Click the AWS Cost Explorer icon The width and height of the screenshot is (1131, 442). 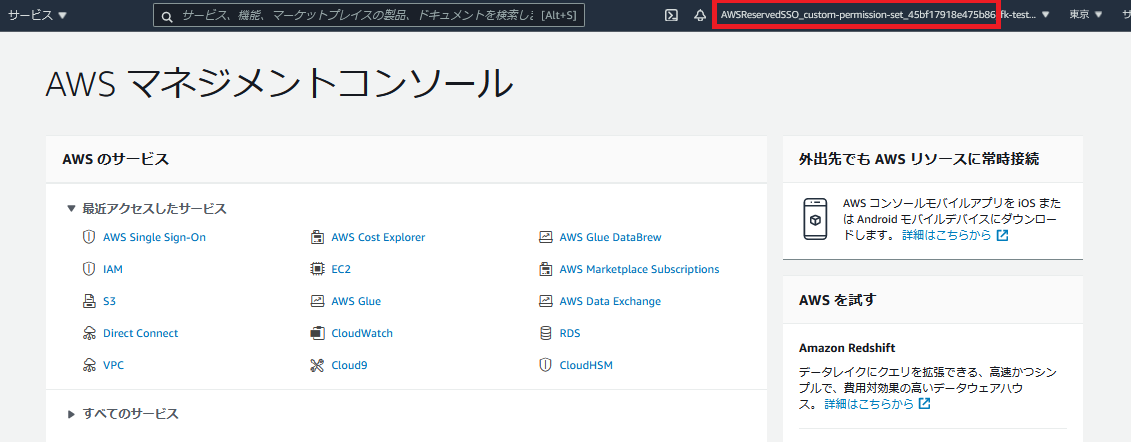(x=317, y=237)
